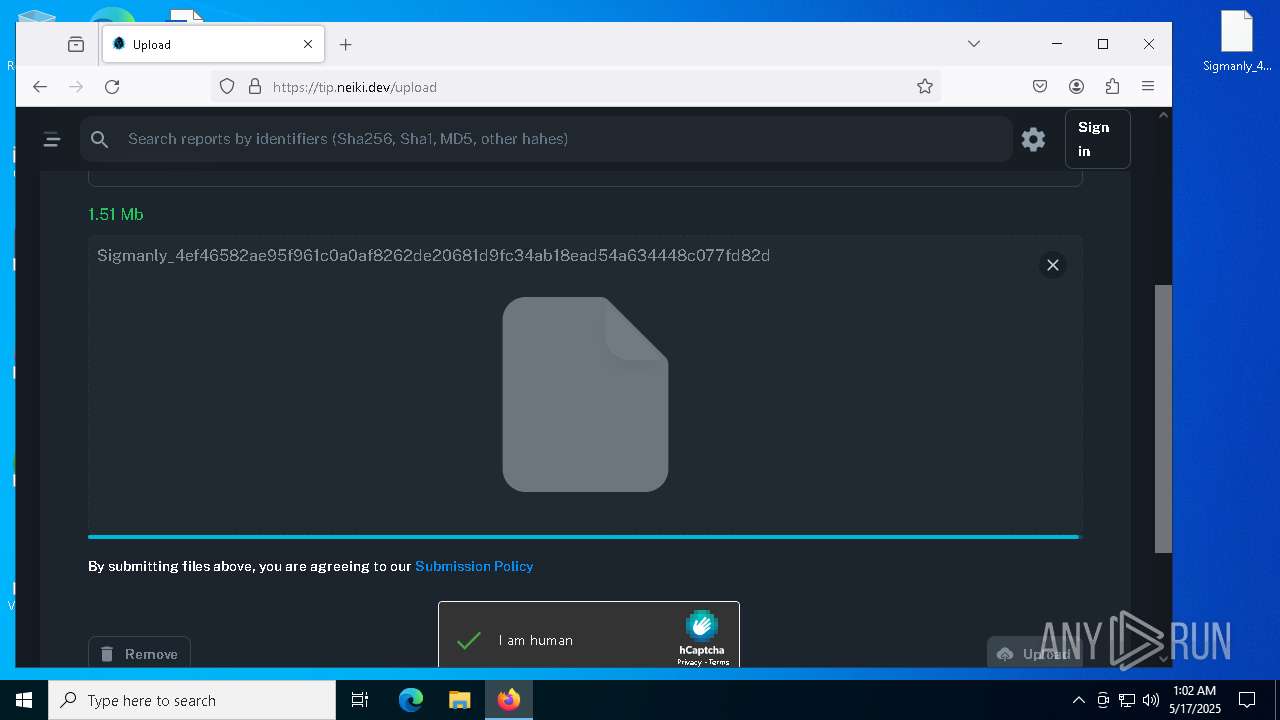Open hCaptcha Privacy link
This screenshot has height=720, width=1280.
(689, 662)
